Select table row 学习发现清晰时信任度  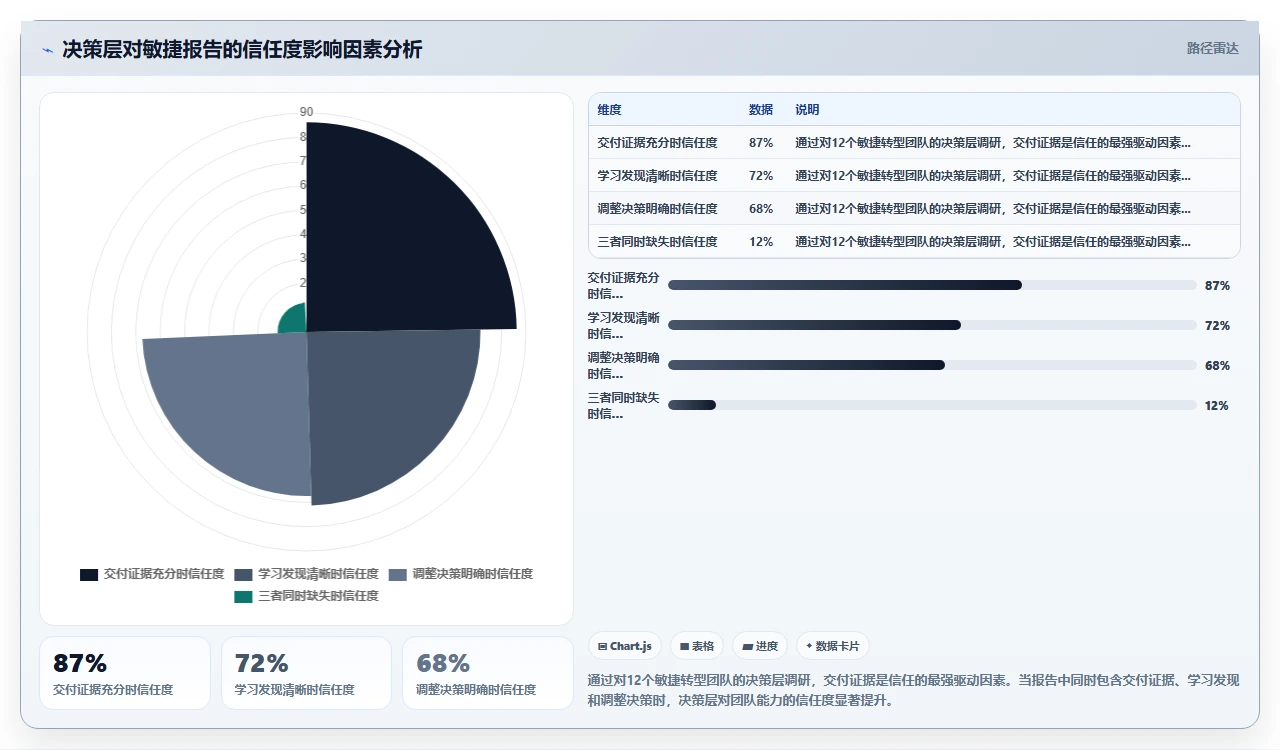(x=914, y=175)
